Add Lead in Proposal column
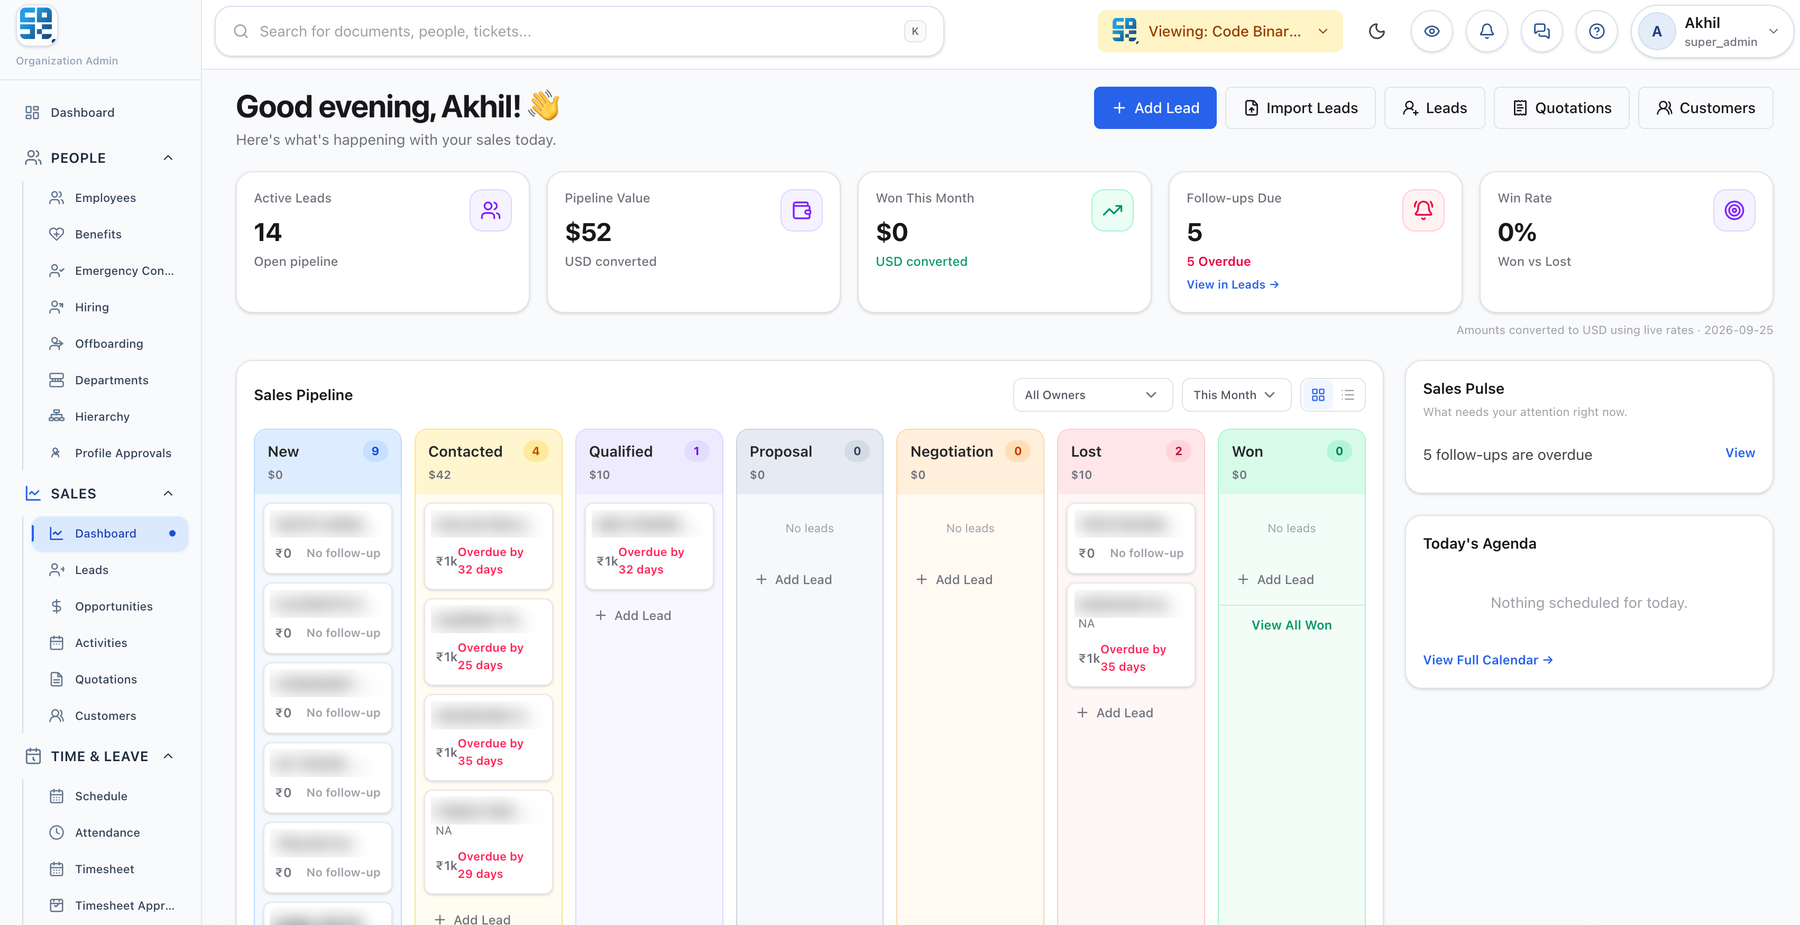Image resolution: width=1800 pixels, height=925 pixels. pos(794,579)
